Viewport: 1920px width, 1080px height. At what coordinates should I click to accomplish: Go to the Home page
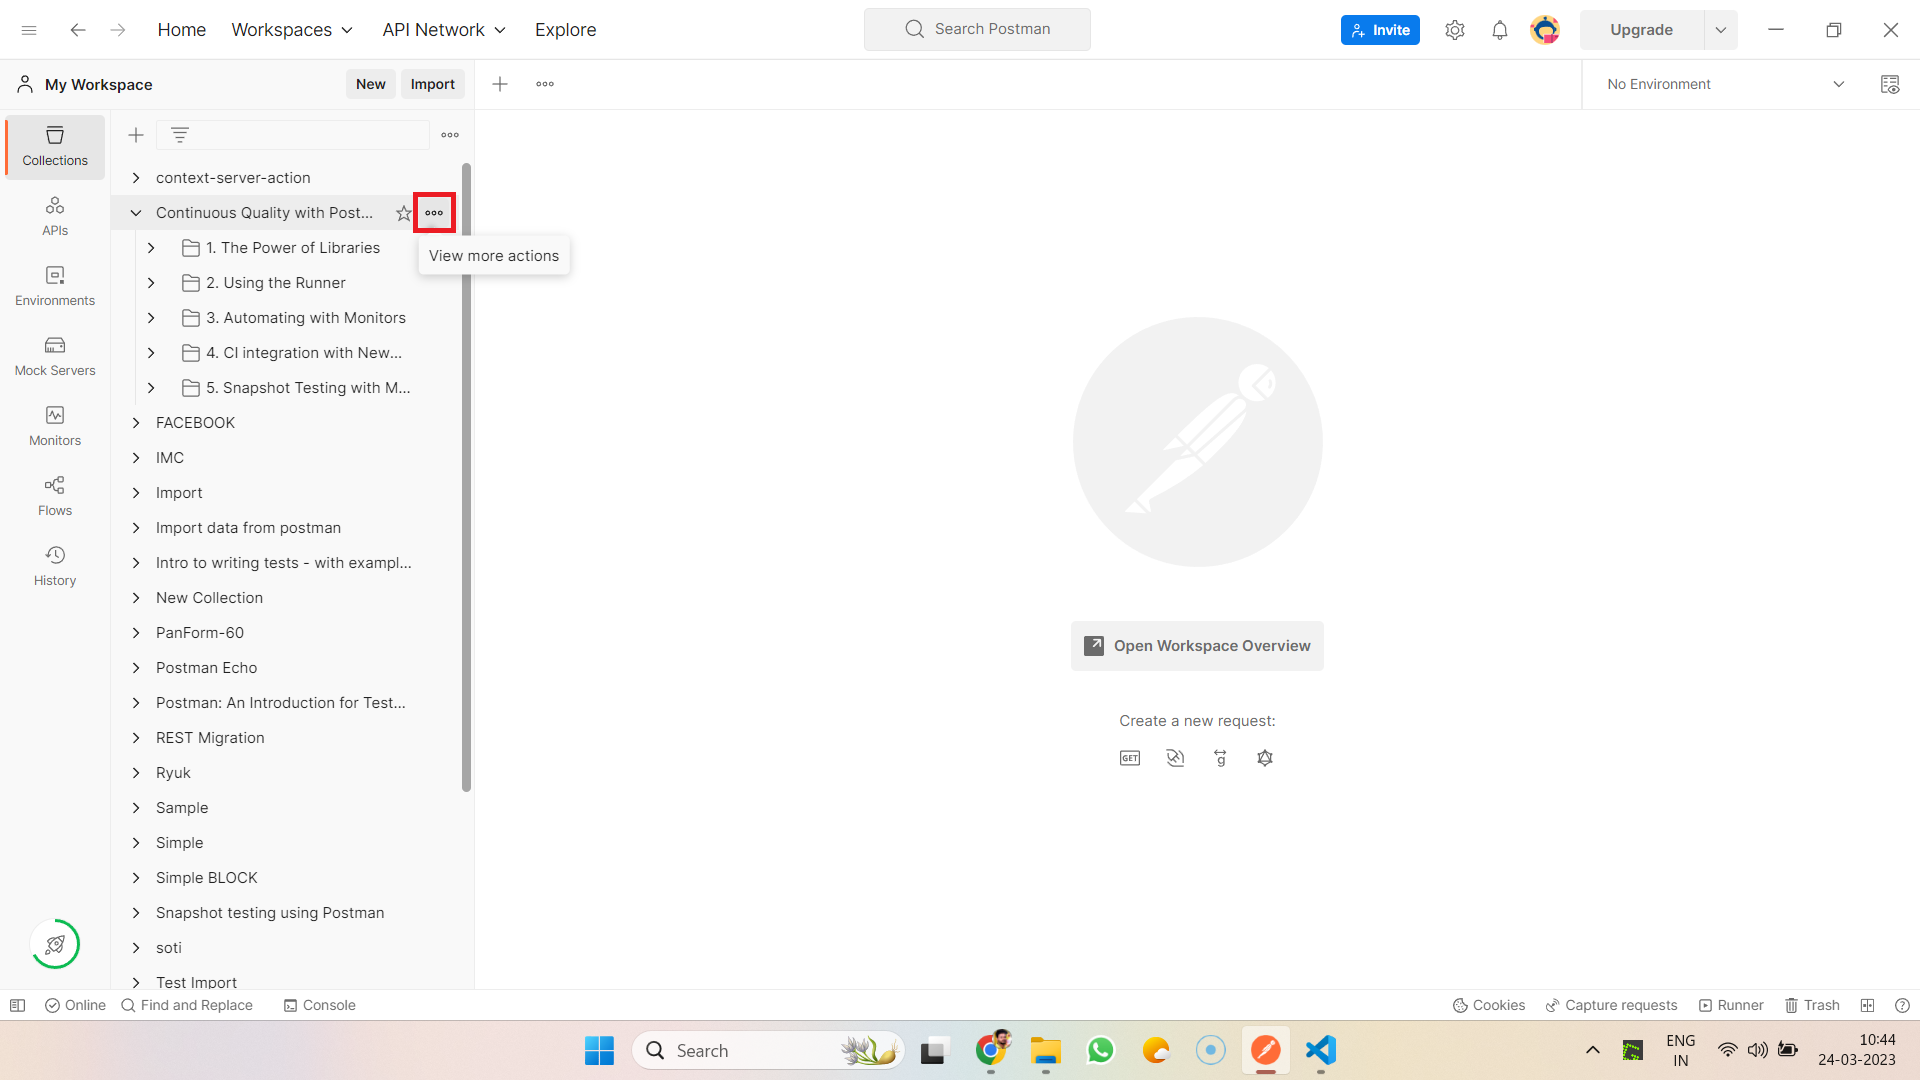click(x=182, y=30)
